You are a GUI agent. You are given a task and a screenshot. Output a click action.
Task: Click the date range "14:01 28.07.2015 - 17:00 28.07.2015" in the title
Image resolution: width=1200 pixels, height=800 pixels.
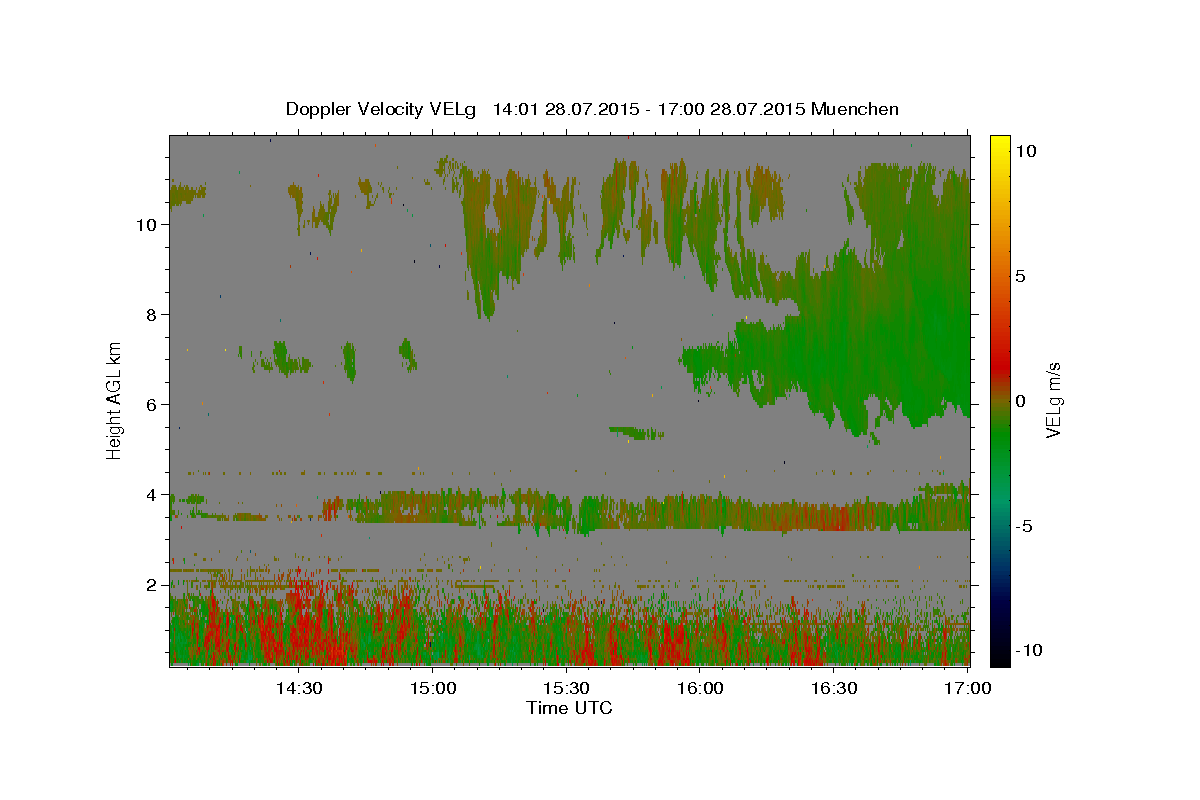[x=650, y=109]
